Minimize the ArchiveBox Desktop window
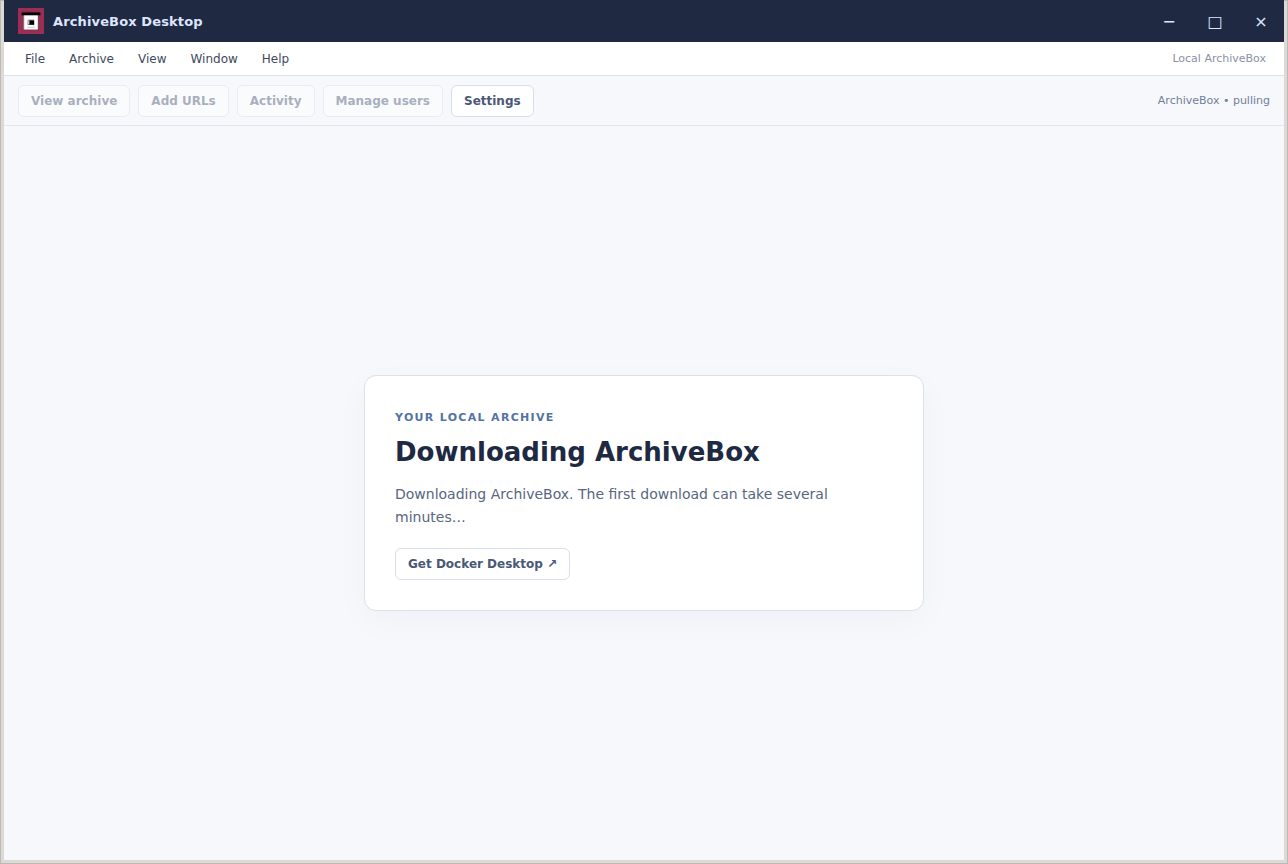Screen dimensions: 1288x864 pos(1169,21)
